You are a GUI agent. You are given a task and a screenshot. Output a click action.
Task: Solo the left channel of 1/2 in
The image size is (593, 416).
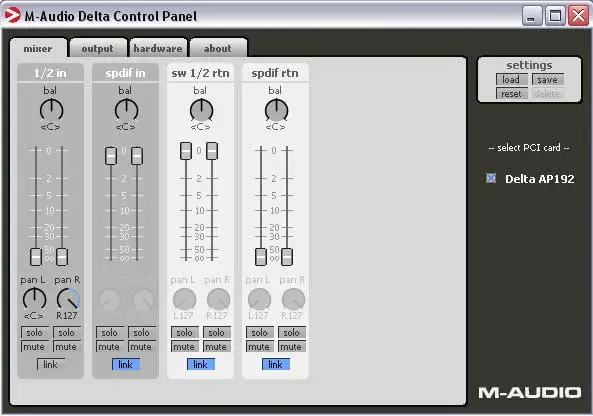(34, 332)
